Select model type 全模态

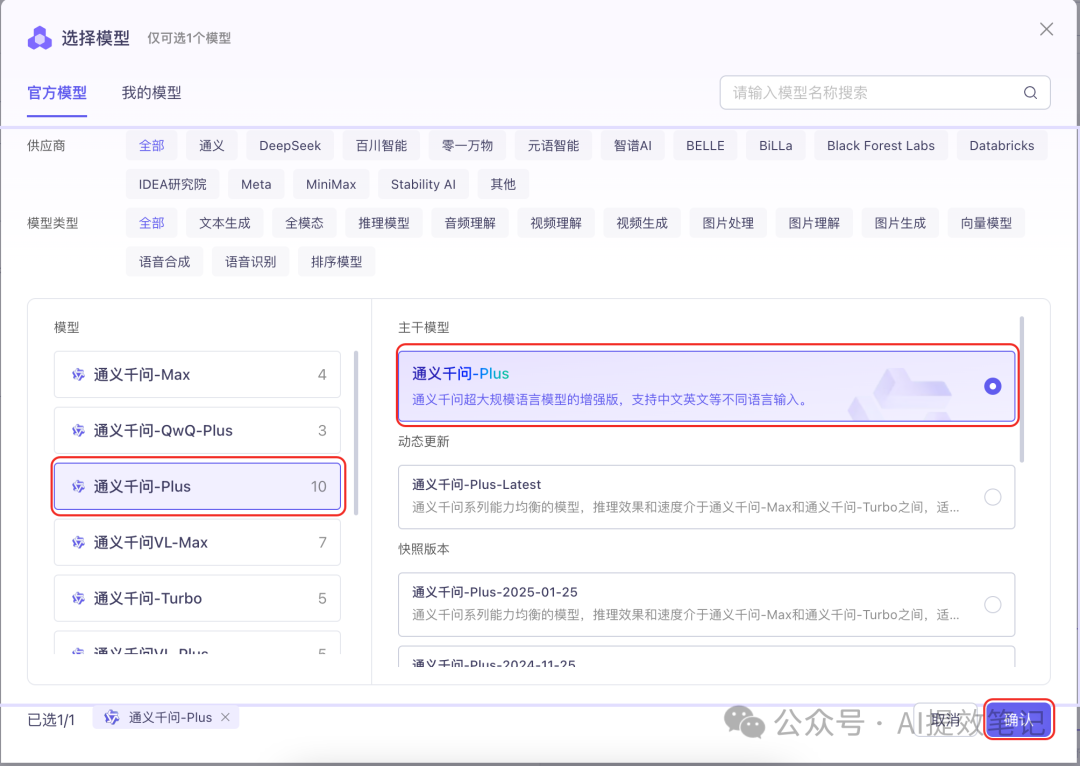[304, 222]
